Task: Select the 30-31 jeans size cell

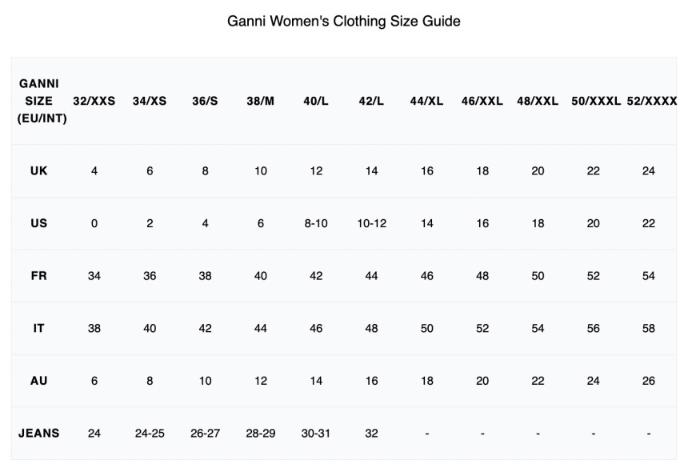Action: pos(316,433)
